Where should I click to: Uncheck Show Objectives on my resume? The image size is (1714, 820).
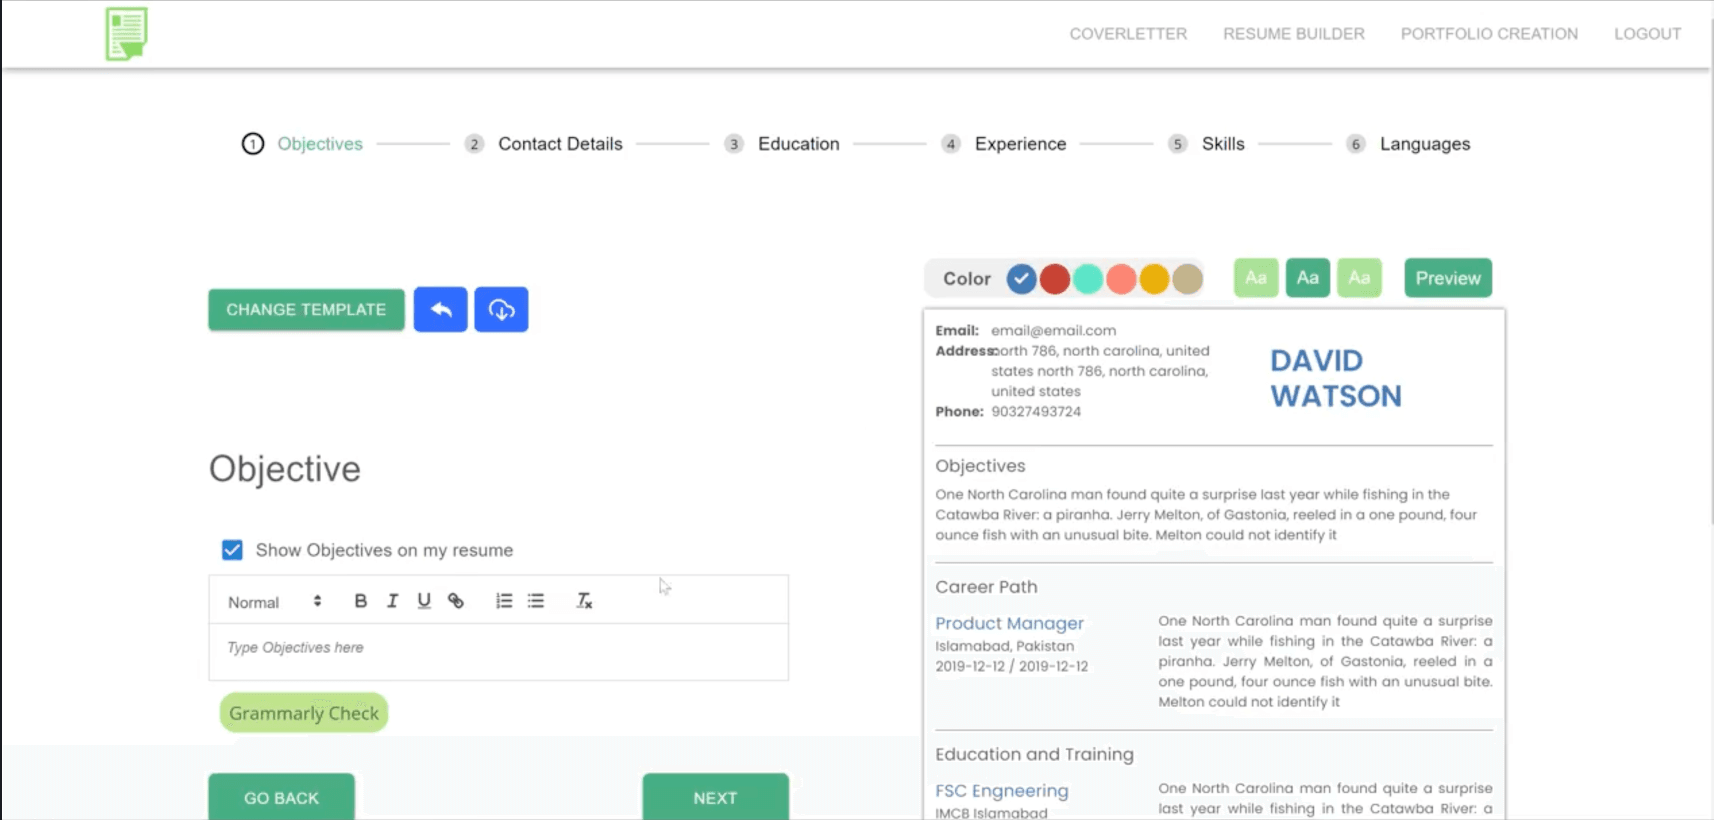tap(232, 550)
